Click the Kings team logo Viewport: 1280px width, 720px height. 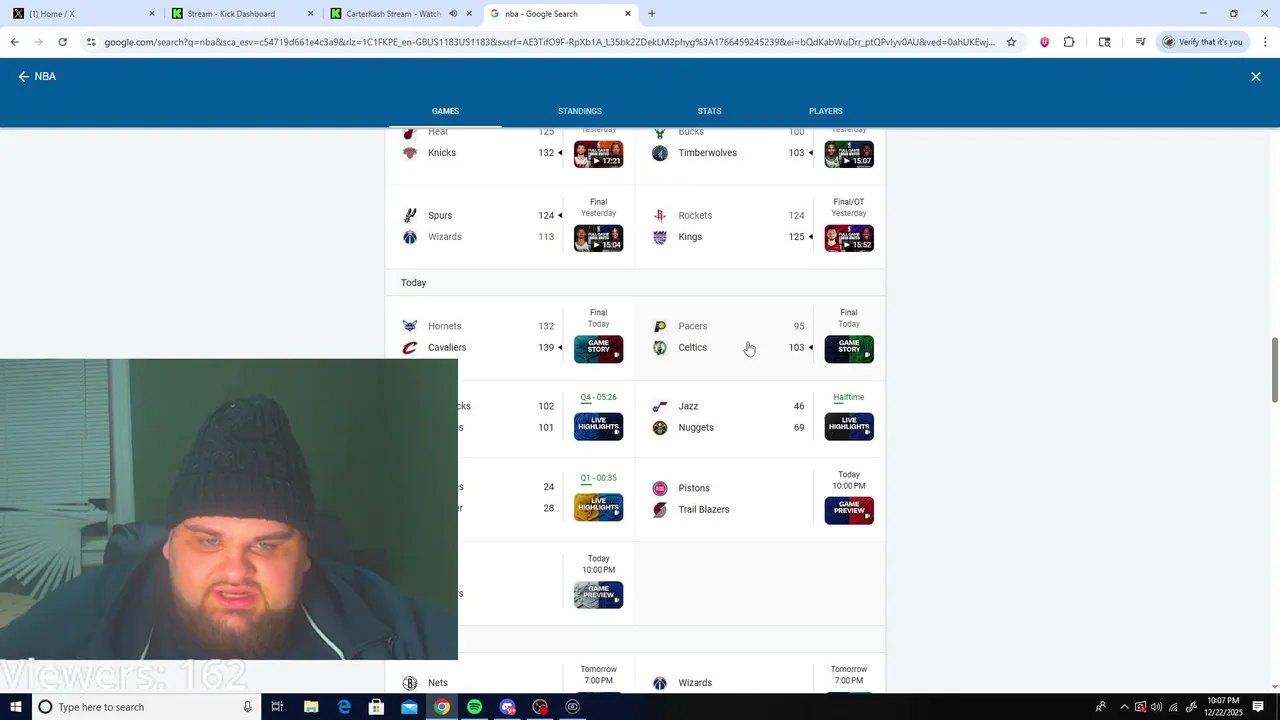(659, 237)
